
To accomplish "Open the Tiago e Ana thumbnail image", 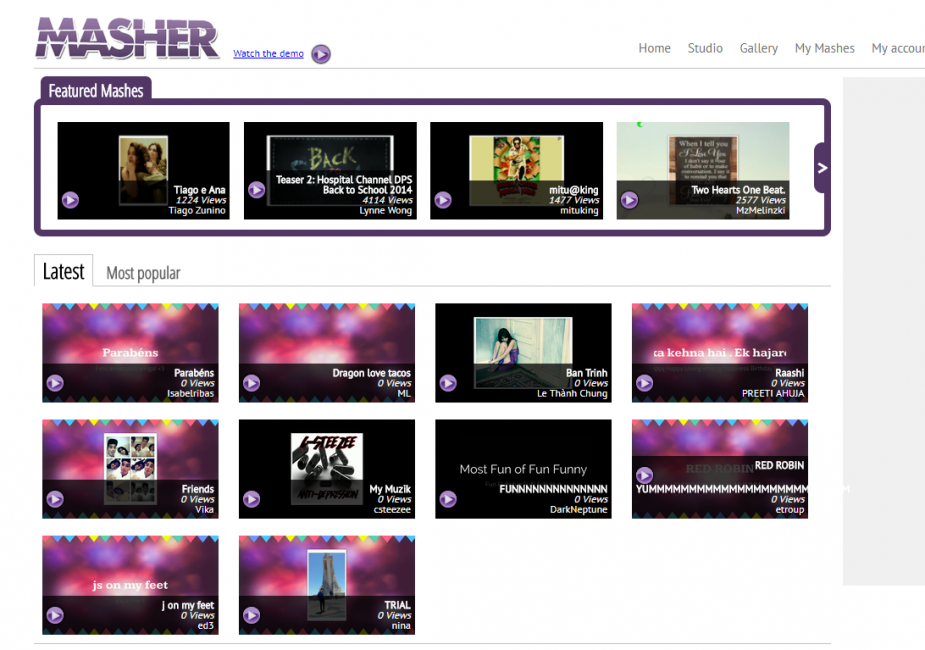I will pyautogui.click(x=143, y=170).
